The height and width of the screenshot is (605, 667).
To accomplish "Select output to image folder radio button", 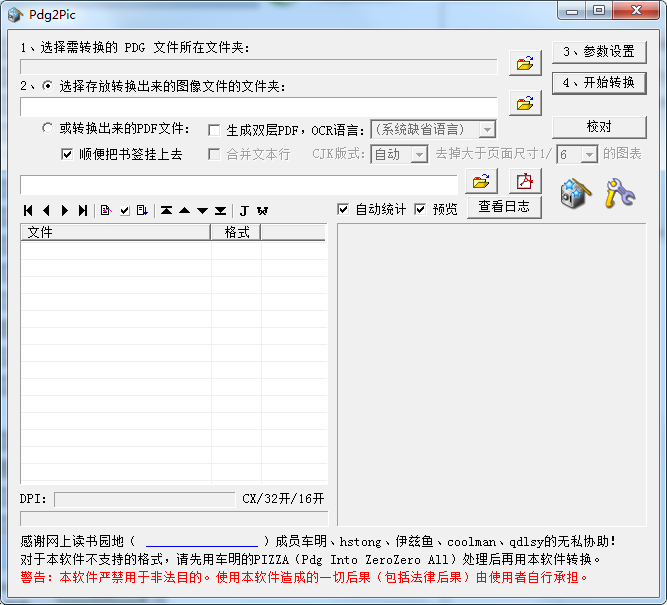I will click(48, 86).
